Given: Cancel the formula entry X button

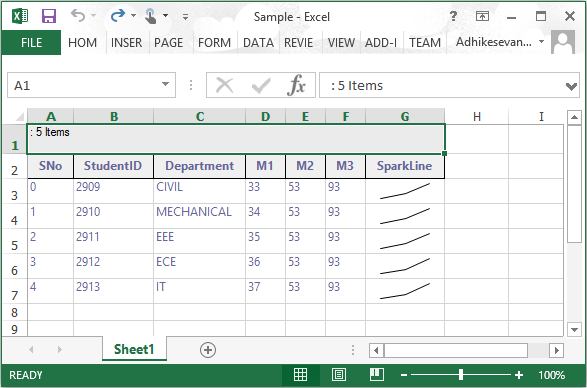Looking at the screenshot, I should pyautogui.click(x=225, y=85).
